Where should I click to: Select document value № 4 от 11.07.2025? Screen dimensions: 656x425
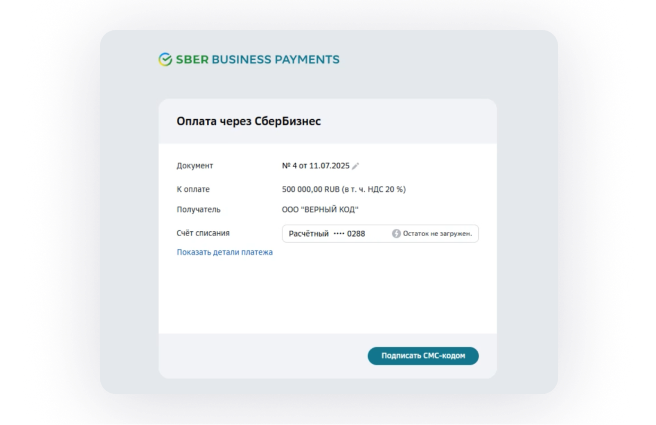click(315, 166)
